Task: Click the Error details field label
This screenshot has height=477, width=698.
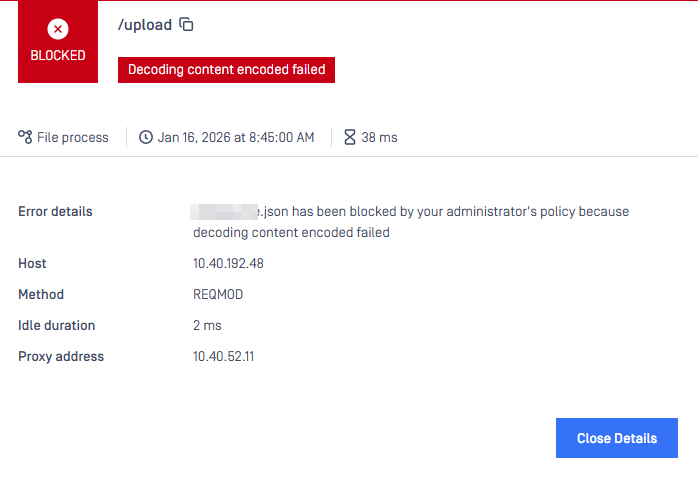Action: 55,212
